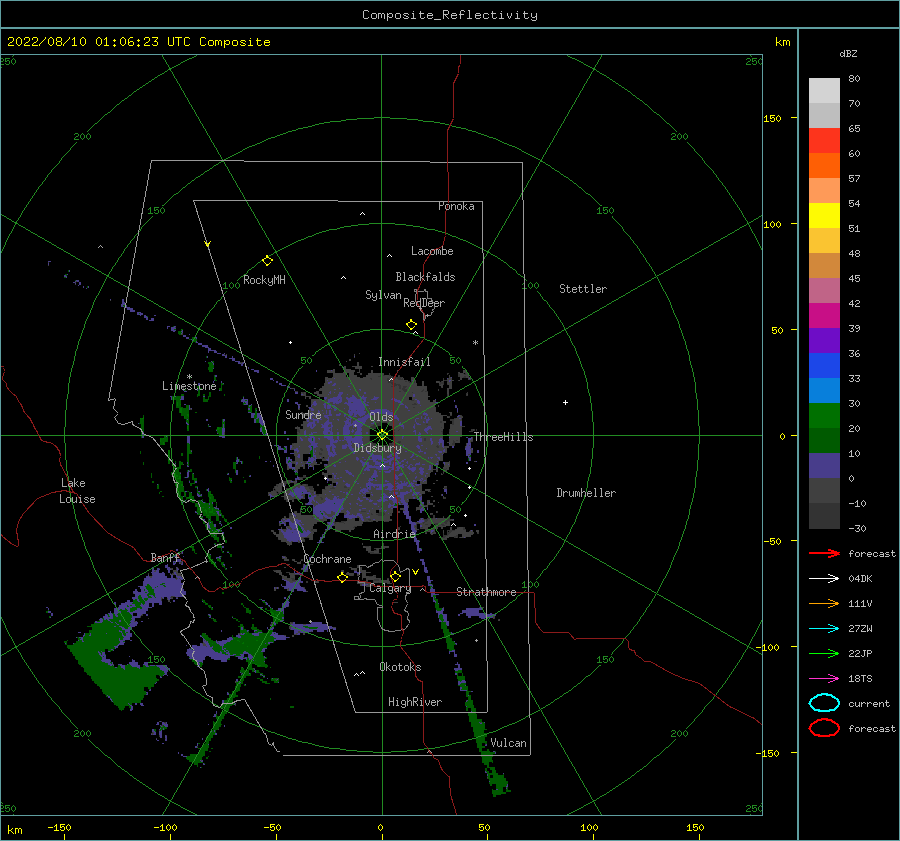Click the Drumheller city label

point(586,493)
